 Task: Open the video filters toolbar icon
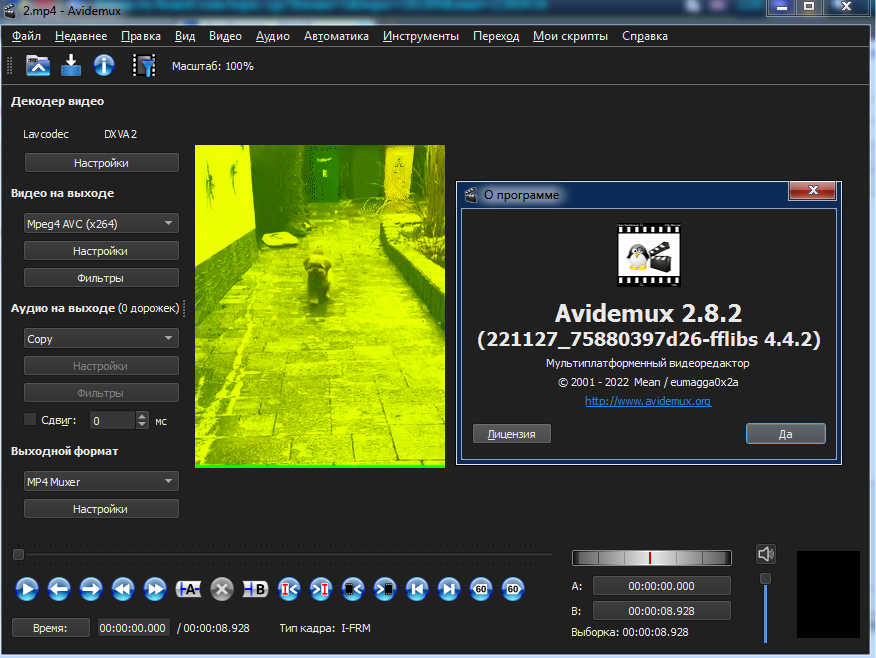(144, 65)
